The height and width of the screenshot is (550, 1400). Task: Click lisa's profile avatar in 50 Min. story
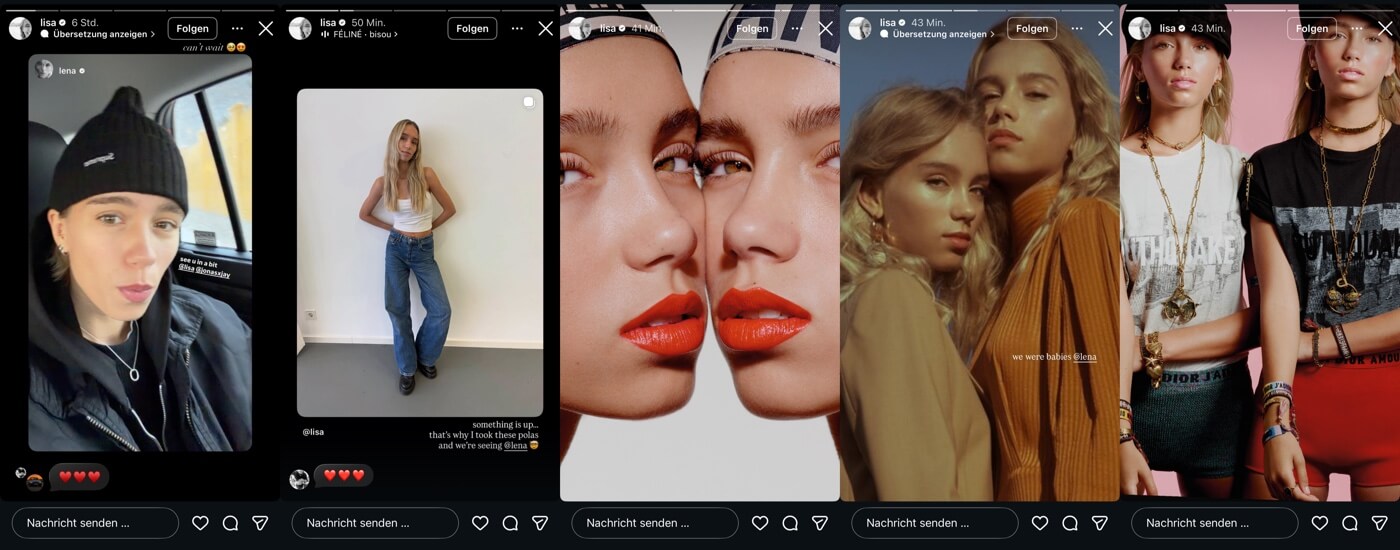[x=300, y=28]
